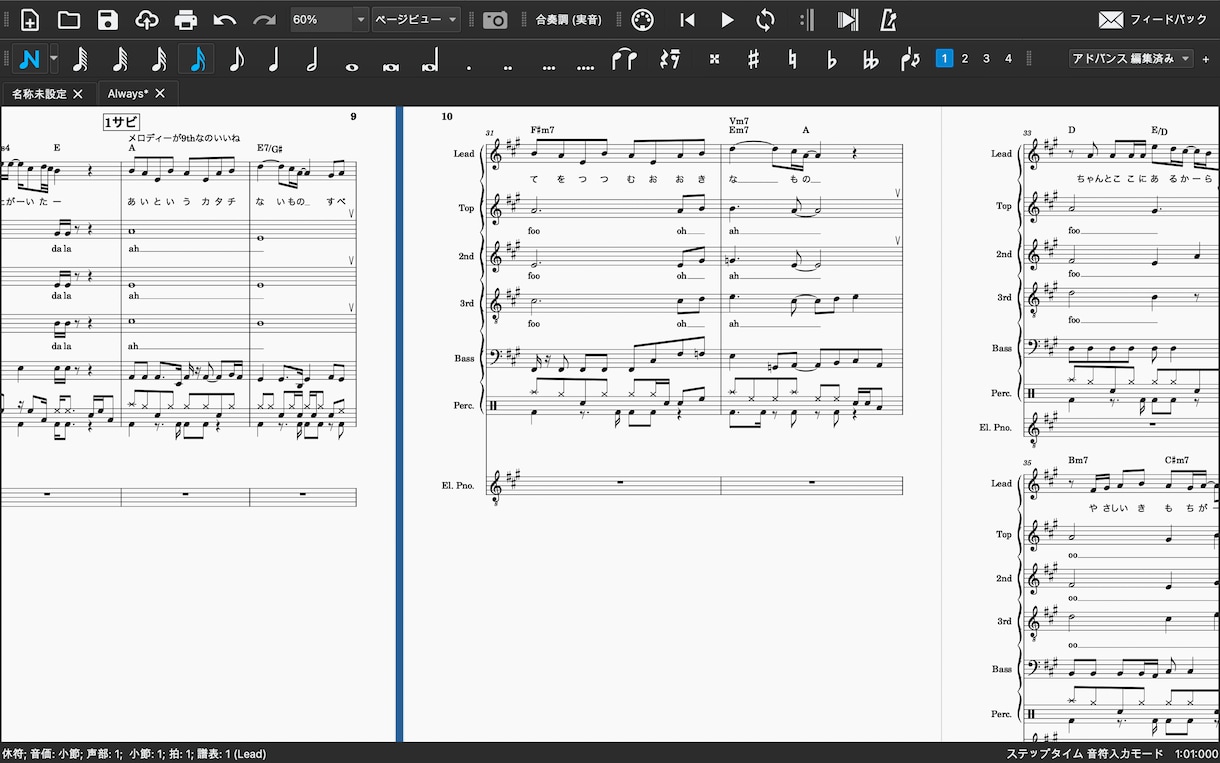Save the score with the floppy icon
Screen dimensions: 1220x763
tap(108, 19)
